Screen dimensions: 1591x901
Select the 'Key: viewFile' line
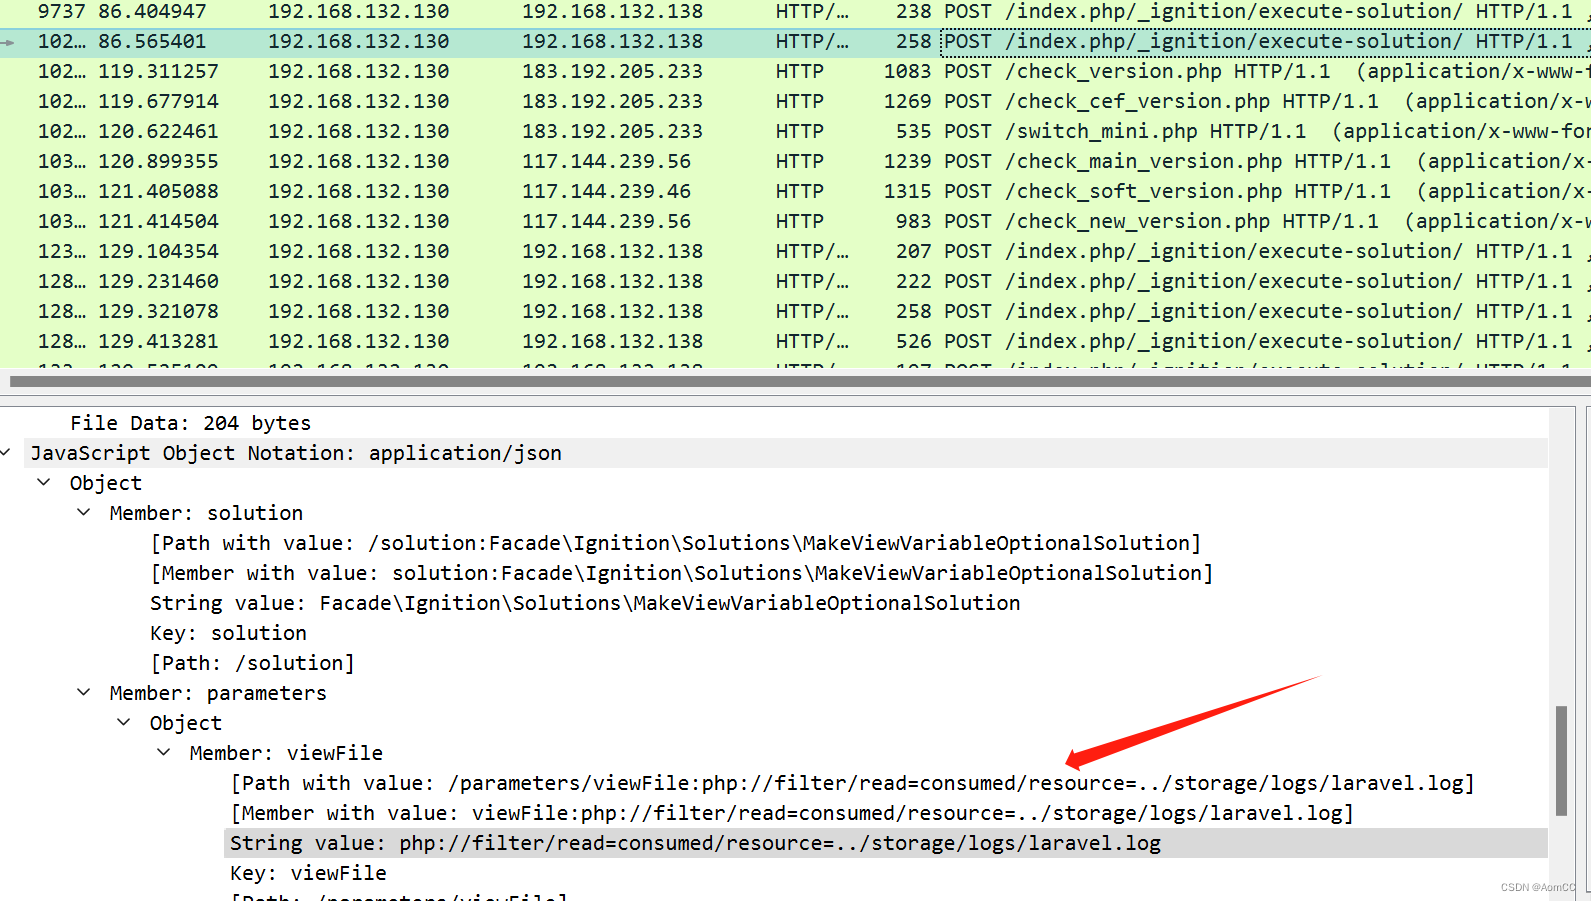click(308, 873)
